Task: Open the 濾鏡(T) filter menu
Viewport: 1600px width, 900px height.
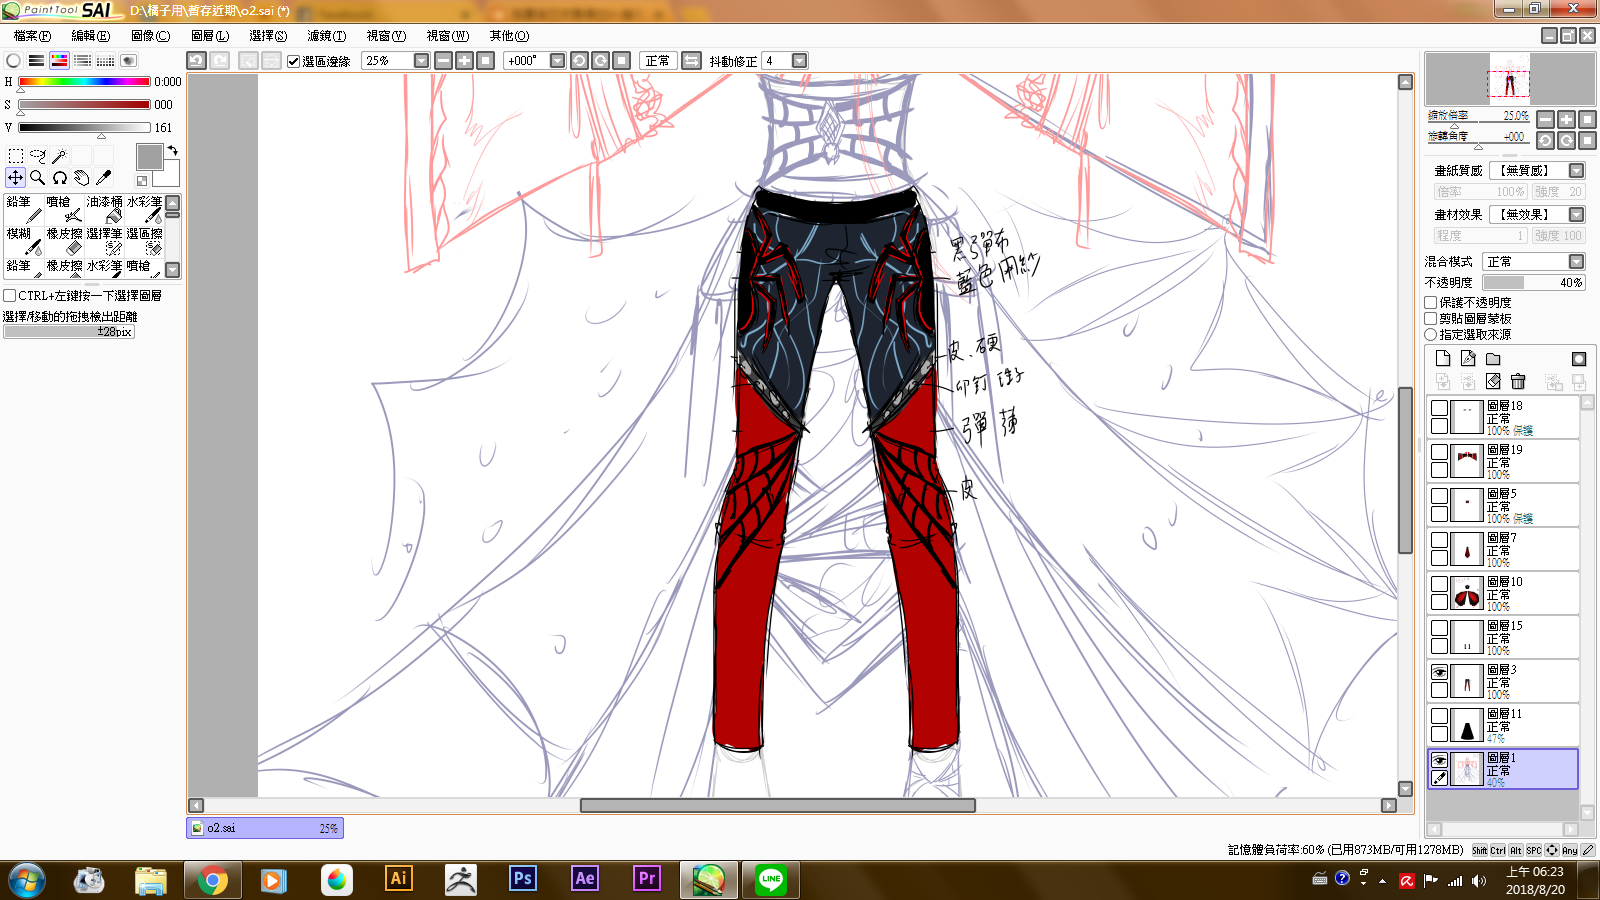Action: point(327,36)
